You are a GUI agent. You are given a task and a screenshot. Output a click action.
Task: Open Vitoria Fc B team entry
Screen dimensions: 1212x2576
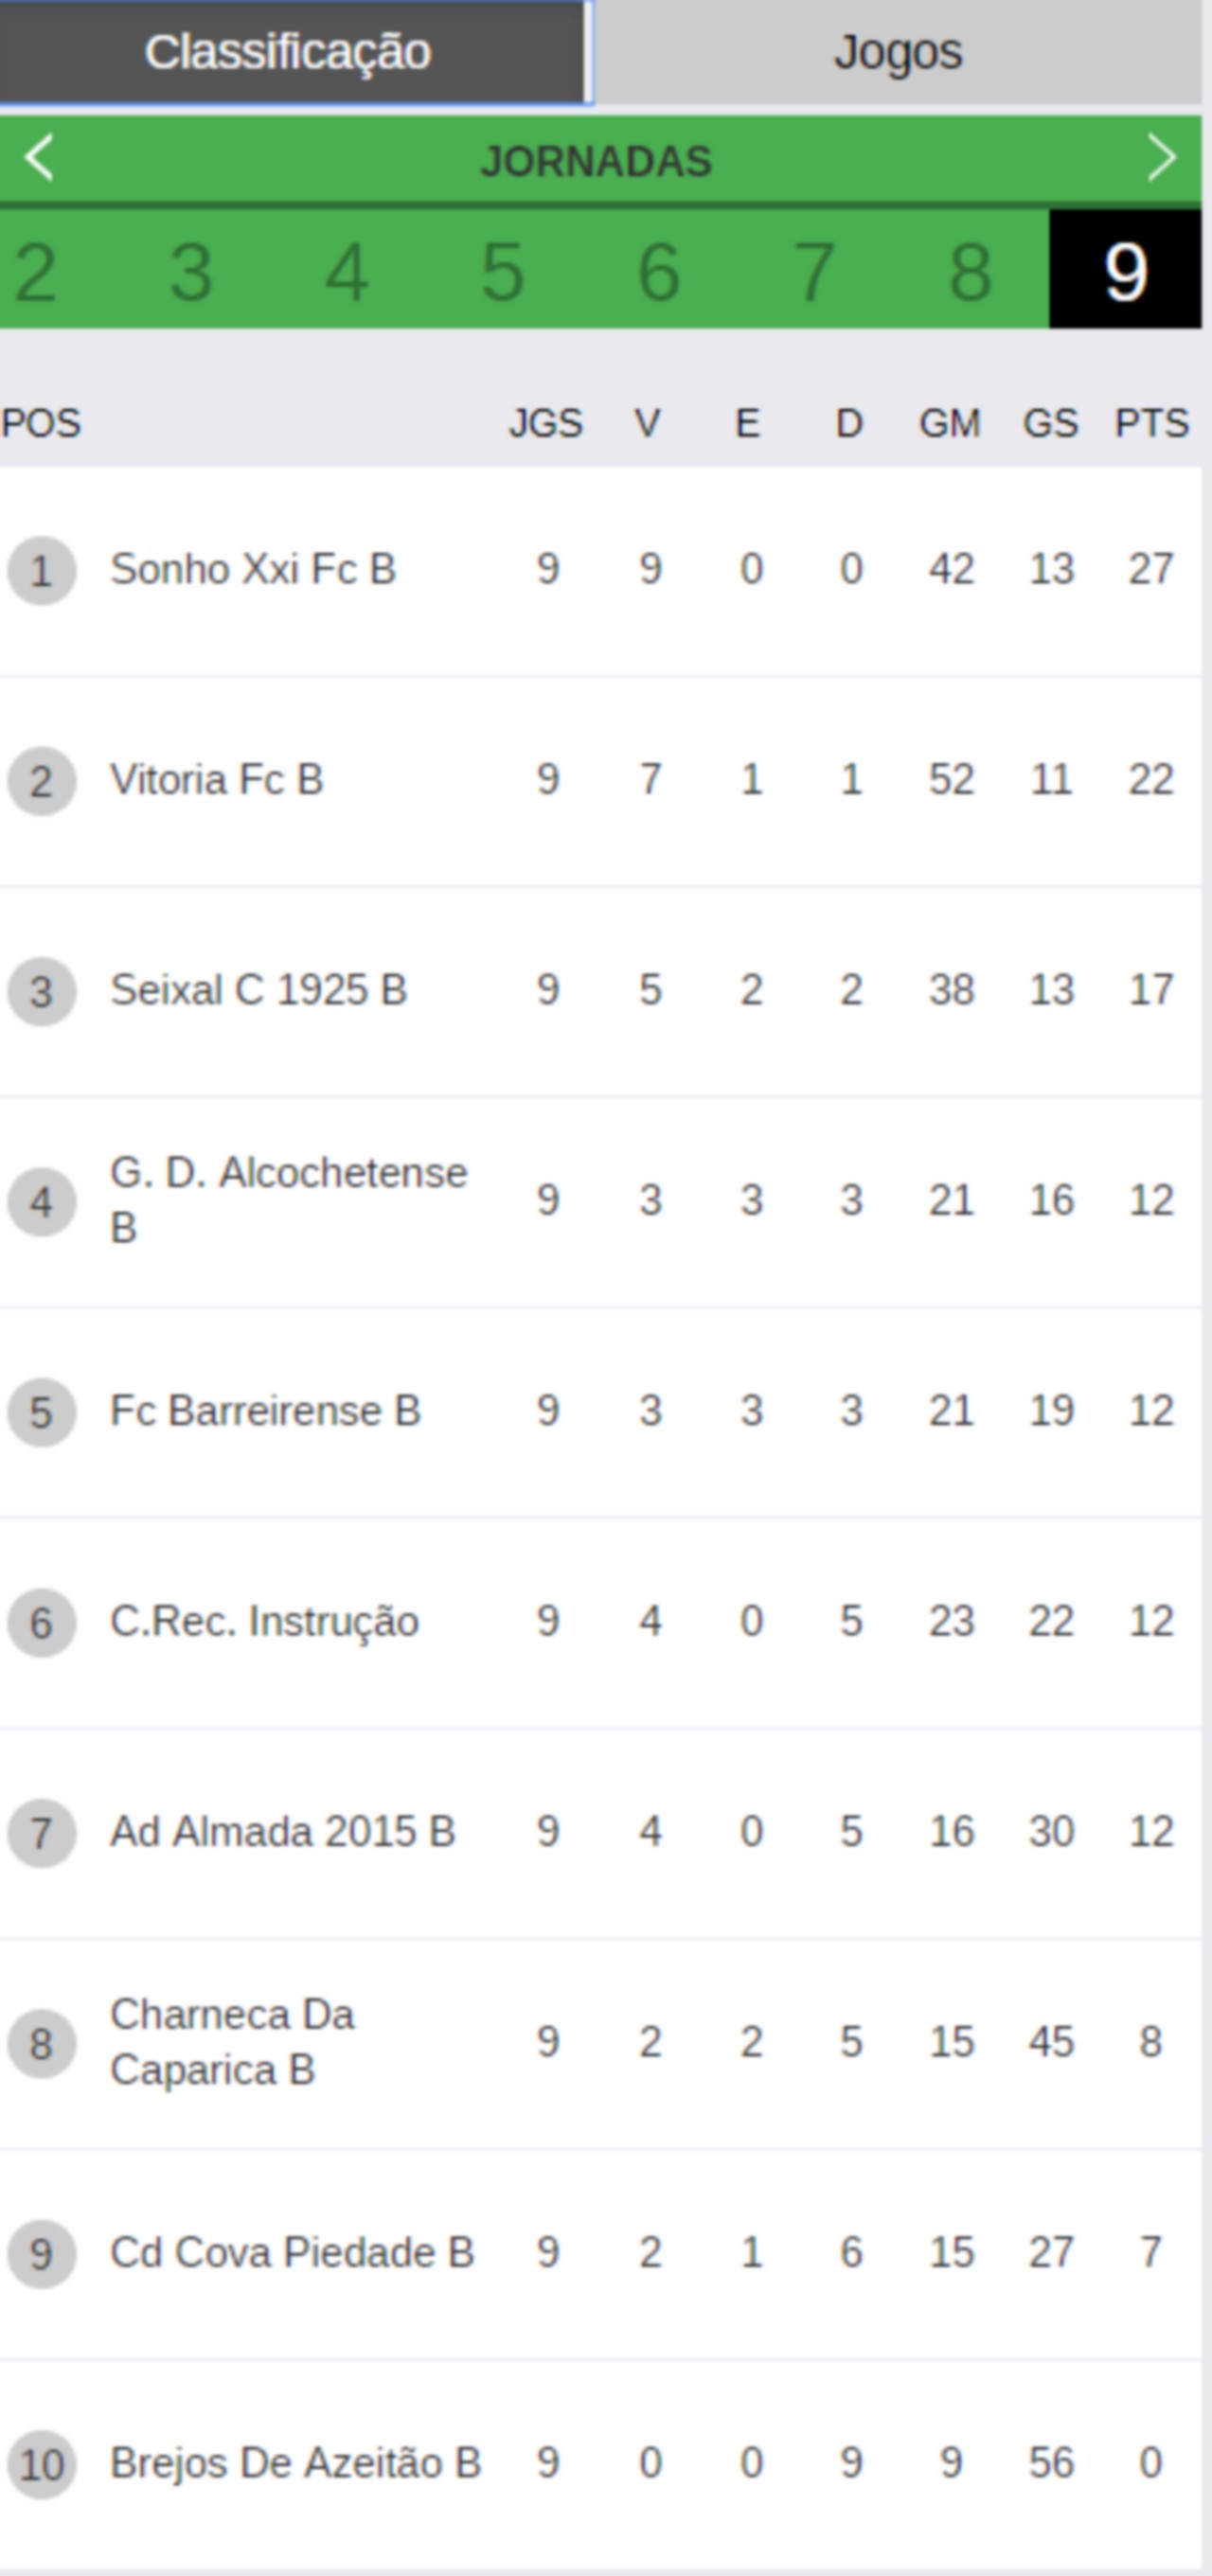(600, 781)
